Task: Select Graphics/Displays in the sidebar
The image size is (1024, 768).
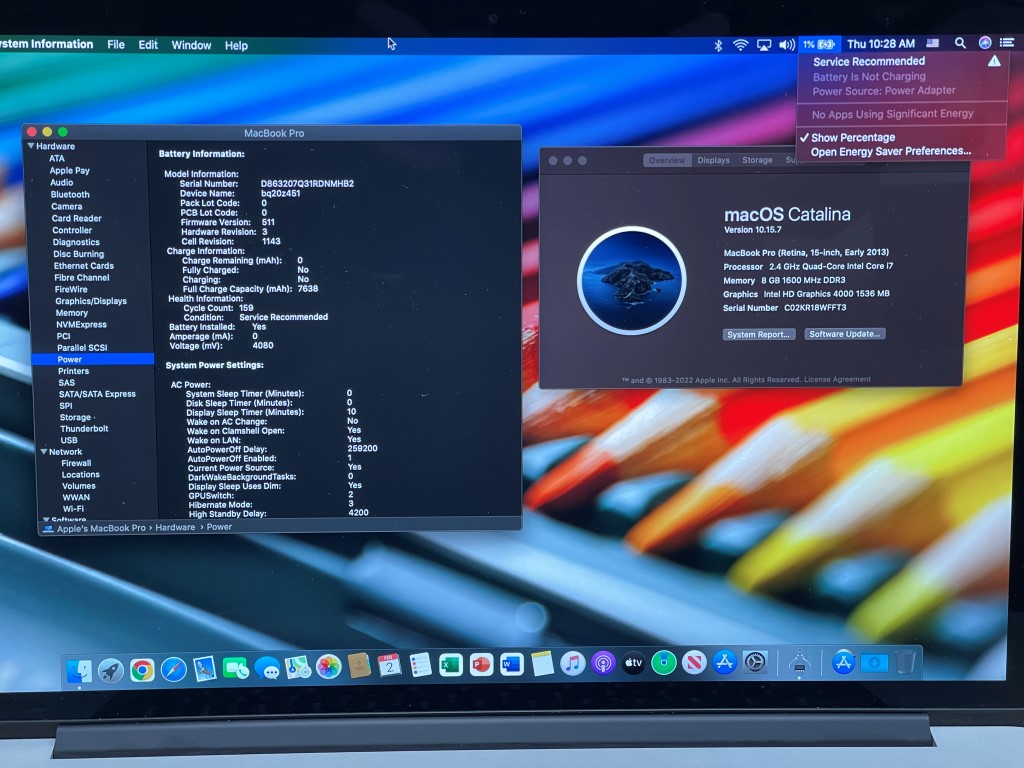Action: tap(91, 301)
